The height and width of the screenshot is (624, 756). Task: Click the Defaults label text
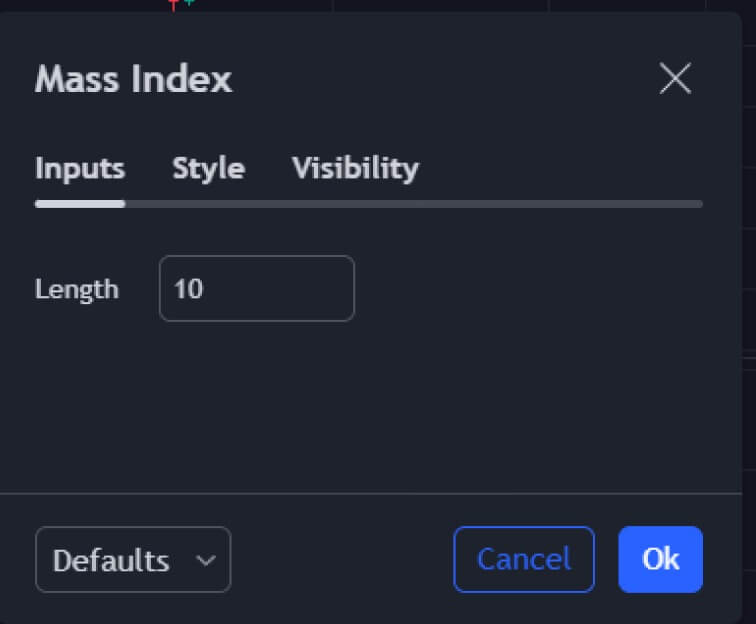(x=110, y=560)
